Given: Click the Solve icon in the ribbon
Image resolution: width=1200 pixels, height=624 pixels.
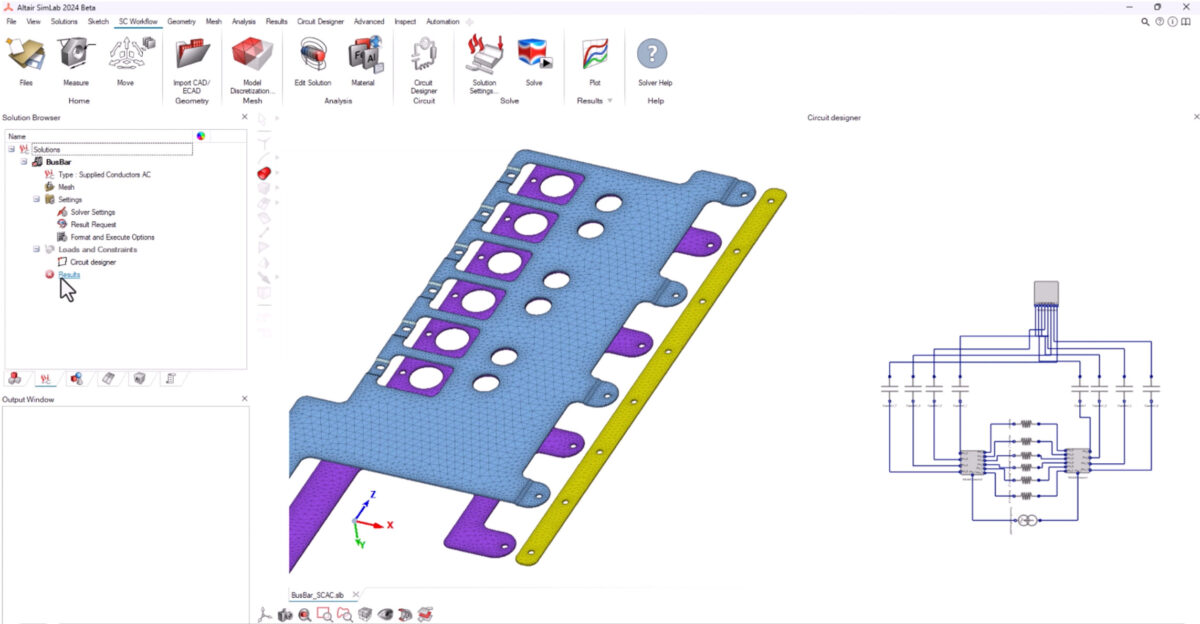Looking at the screenshot, I should (534, 55).
